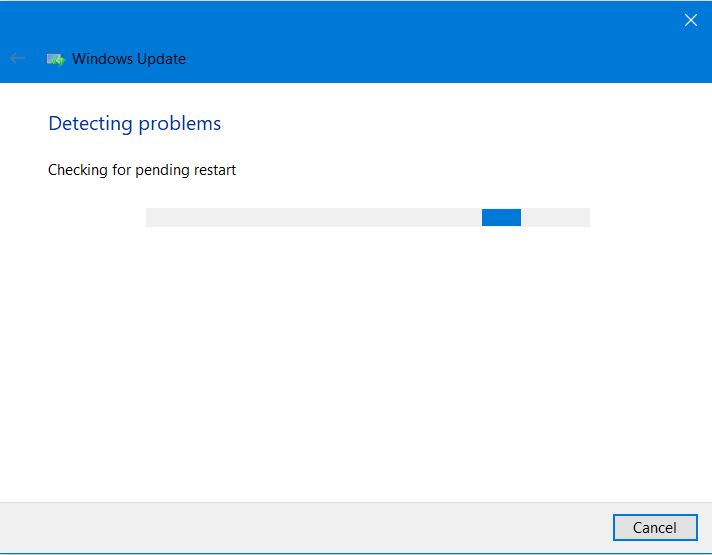Close the troubleshooter window with X
The height and width of the screenshot is (555, 712).
pos(691,20)
